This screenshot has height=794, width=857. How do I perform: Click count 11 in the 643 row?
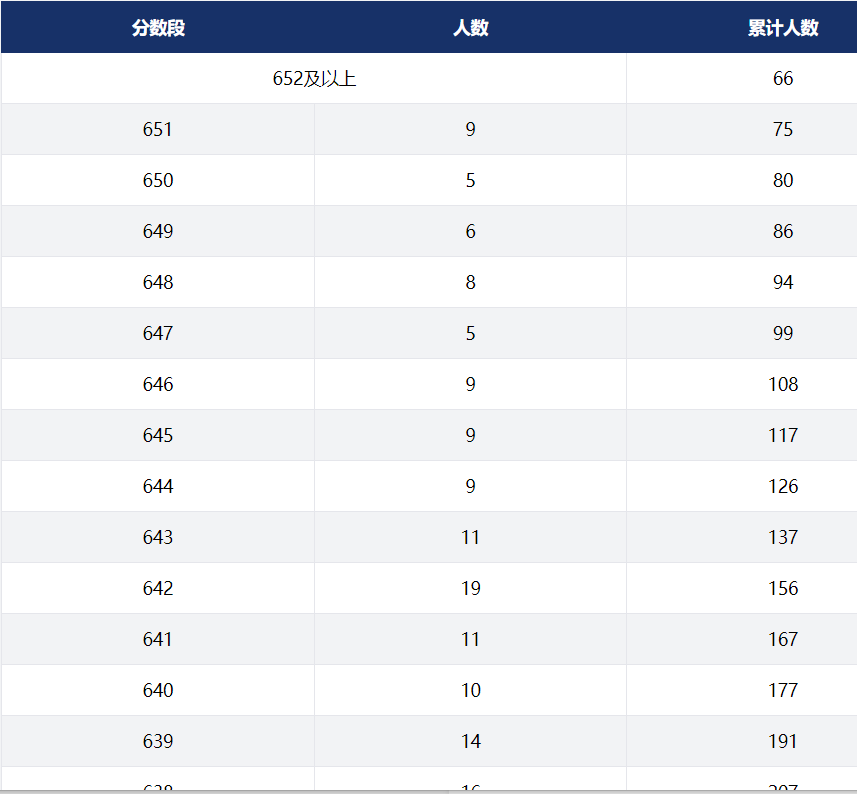click(471, 537)
